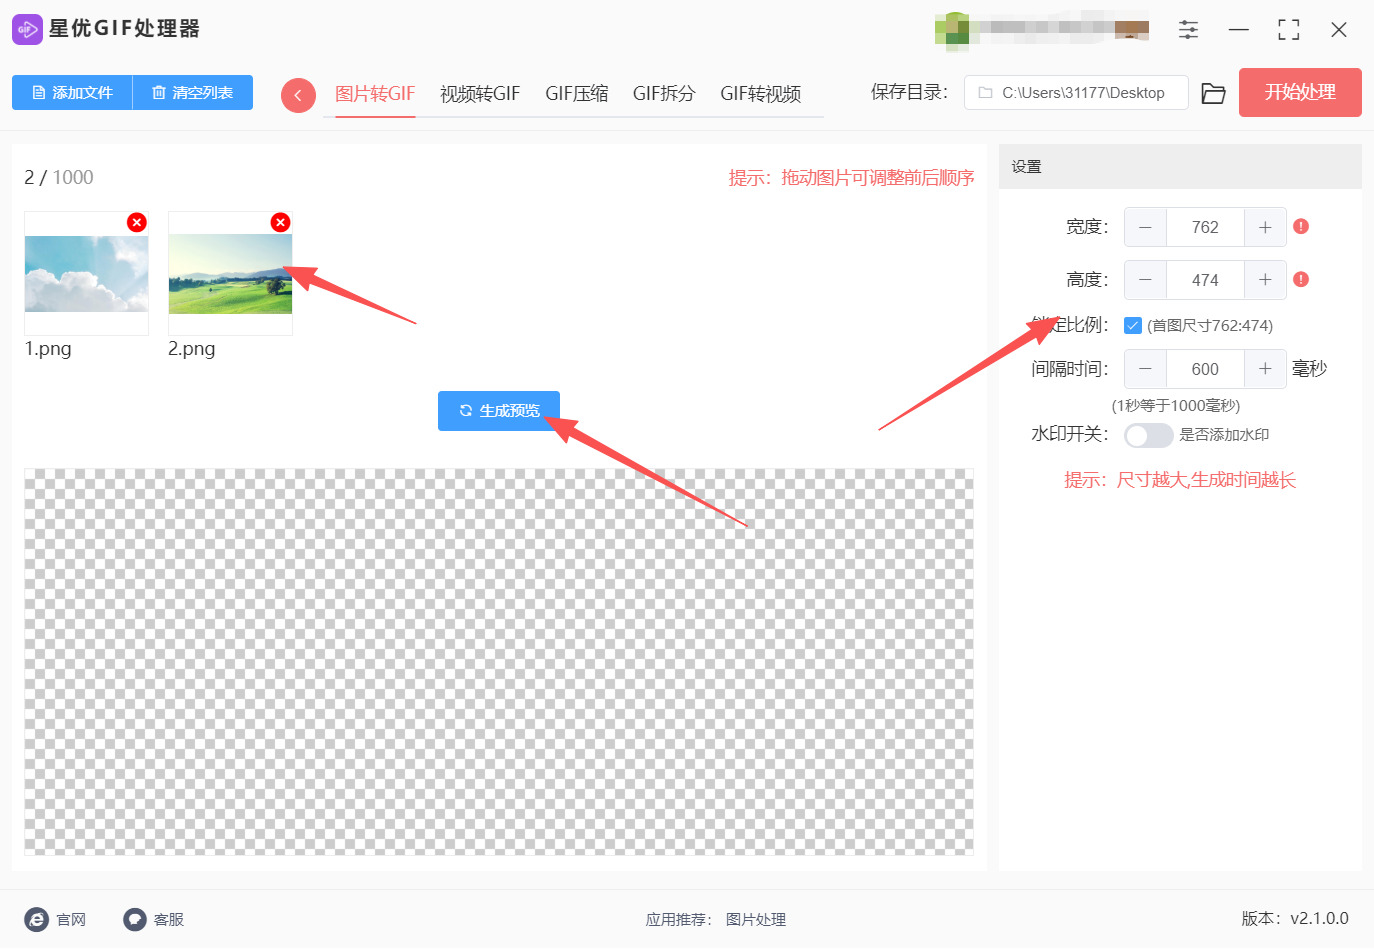
Task: Click the 星优GIF处理器 app logo icon
Action: pyautogui.click(x=27, y=29)
